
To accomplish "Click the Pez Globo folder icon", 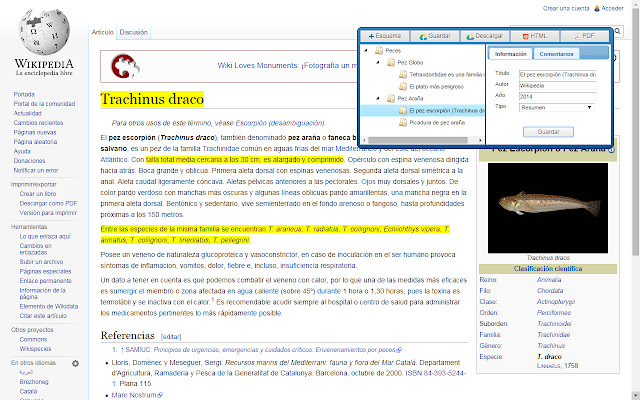I will tap(391, 62).
